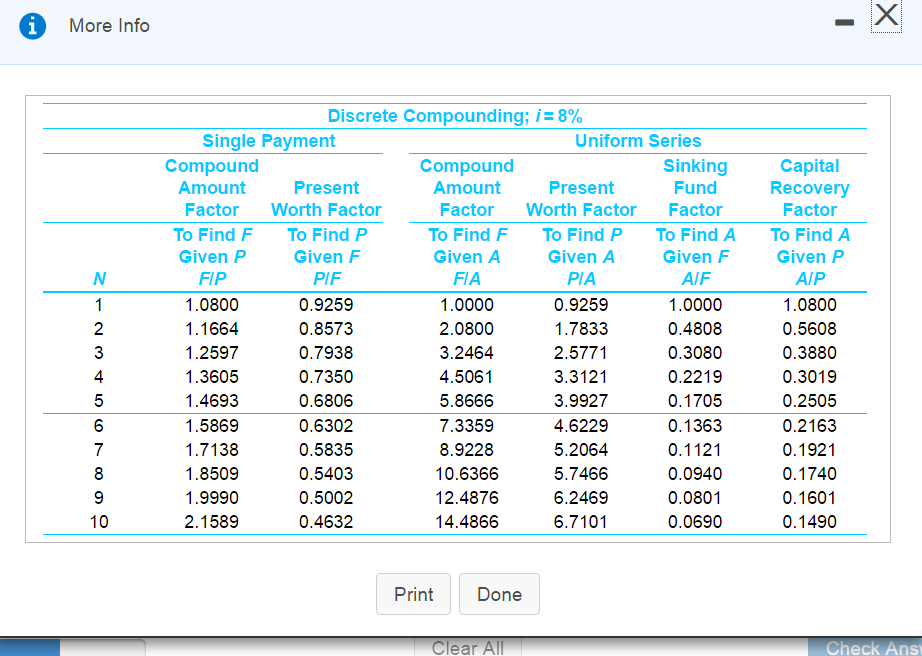922x656 pixels.
Task: Click the P/F value 0.8573
Action: (x=326, y=329)
